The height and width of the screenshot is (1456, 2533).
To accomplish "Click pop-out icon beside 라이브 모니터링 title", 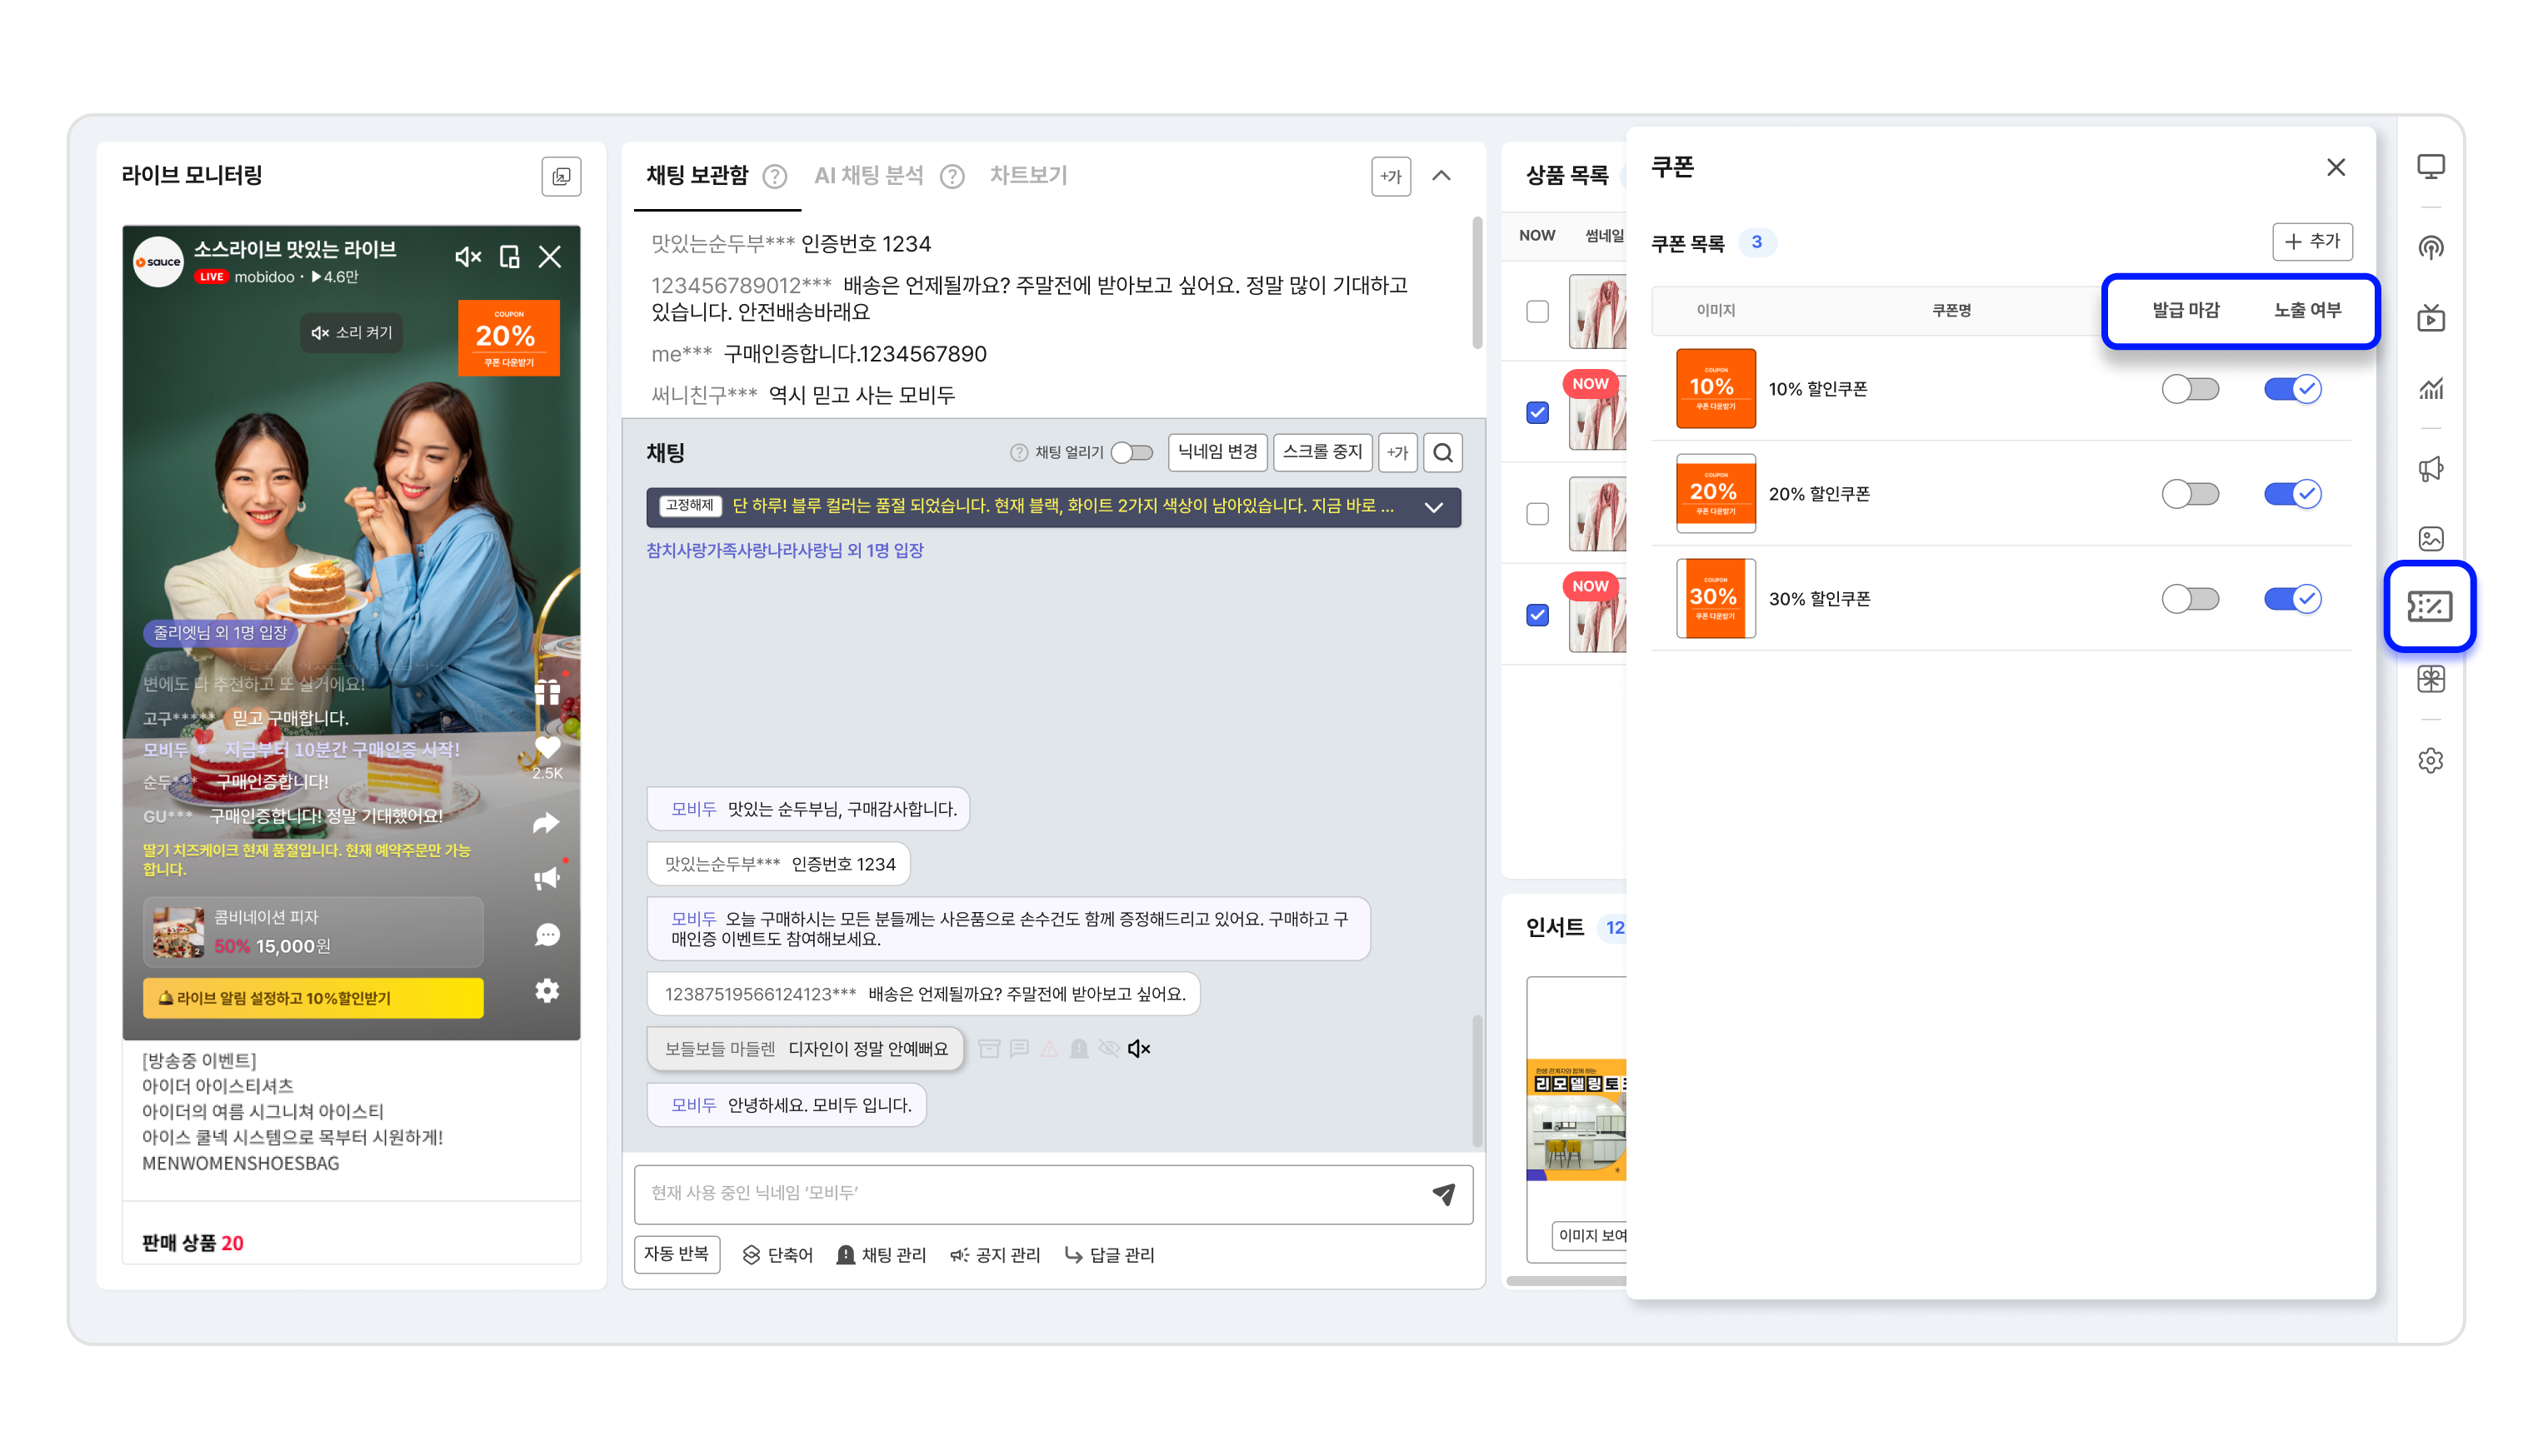I will pos(561,176).
